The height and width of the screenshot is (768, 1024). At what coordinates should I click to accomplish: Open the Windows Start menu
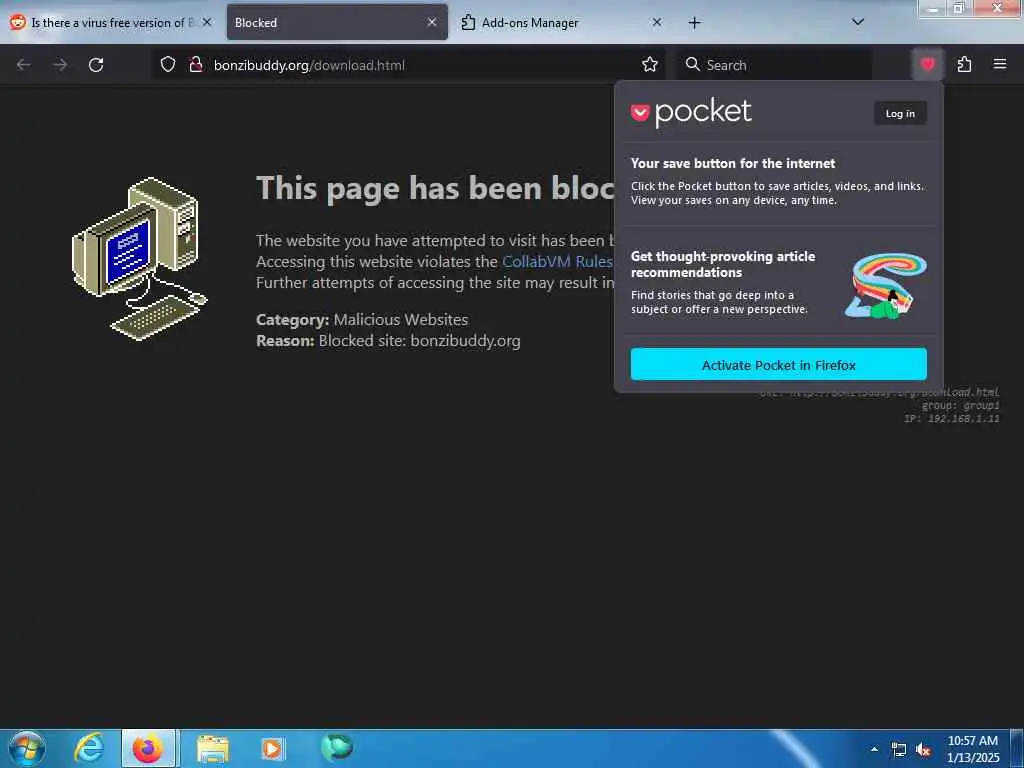click(27, 748)
